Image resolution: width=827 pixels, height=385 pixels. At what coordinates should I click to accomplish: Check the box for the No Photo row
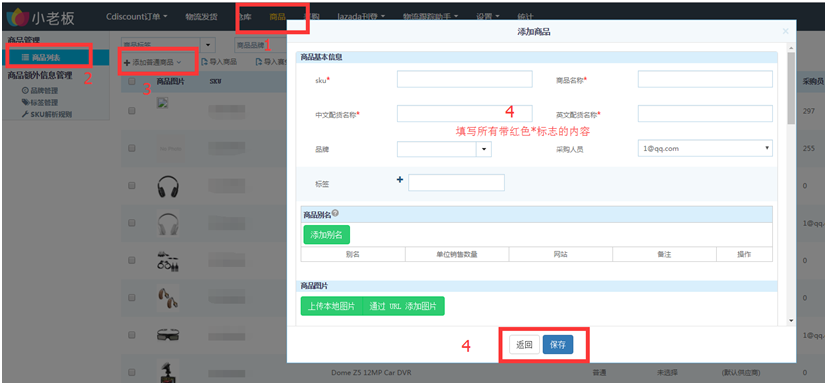[x=132, y=149]
